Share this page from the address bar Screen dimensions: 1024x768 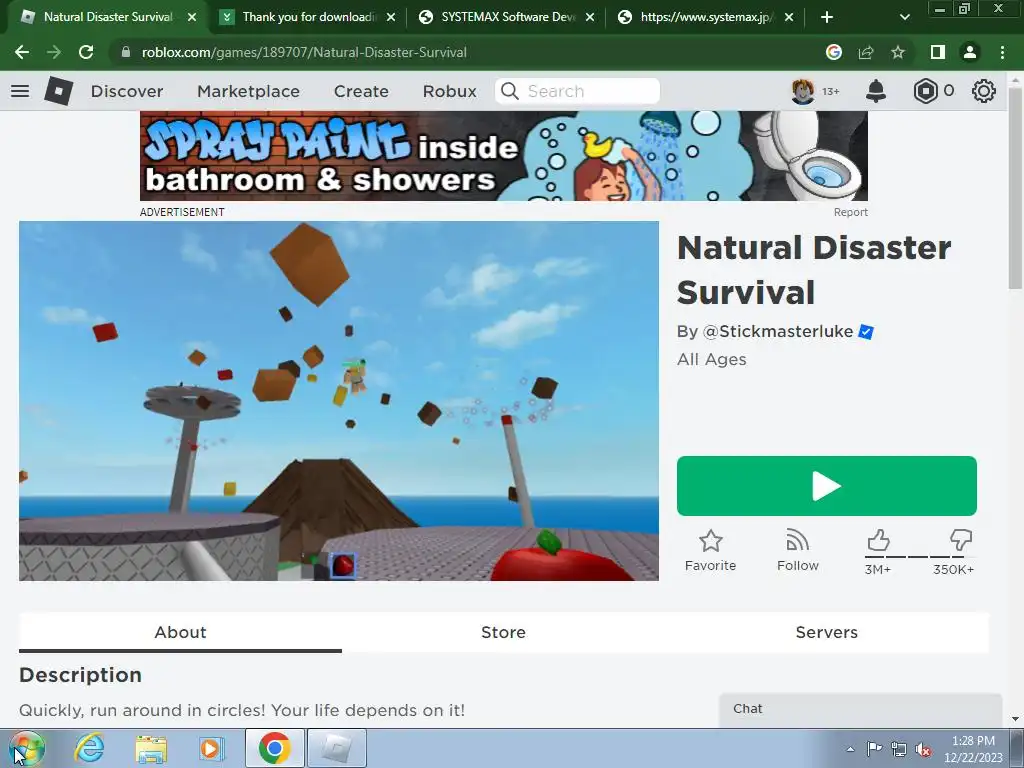pyautogui.click(x=866, y=52)
